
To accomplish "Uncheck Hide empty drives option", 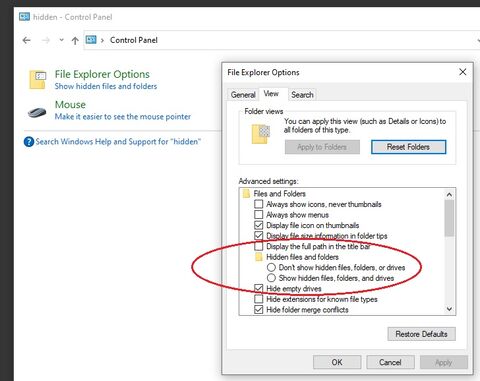I will tap(258, 288).
